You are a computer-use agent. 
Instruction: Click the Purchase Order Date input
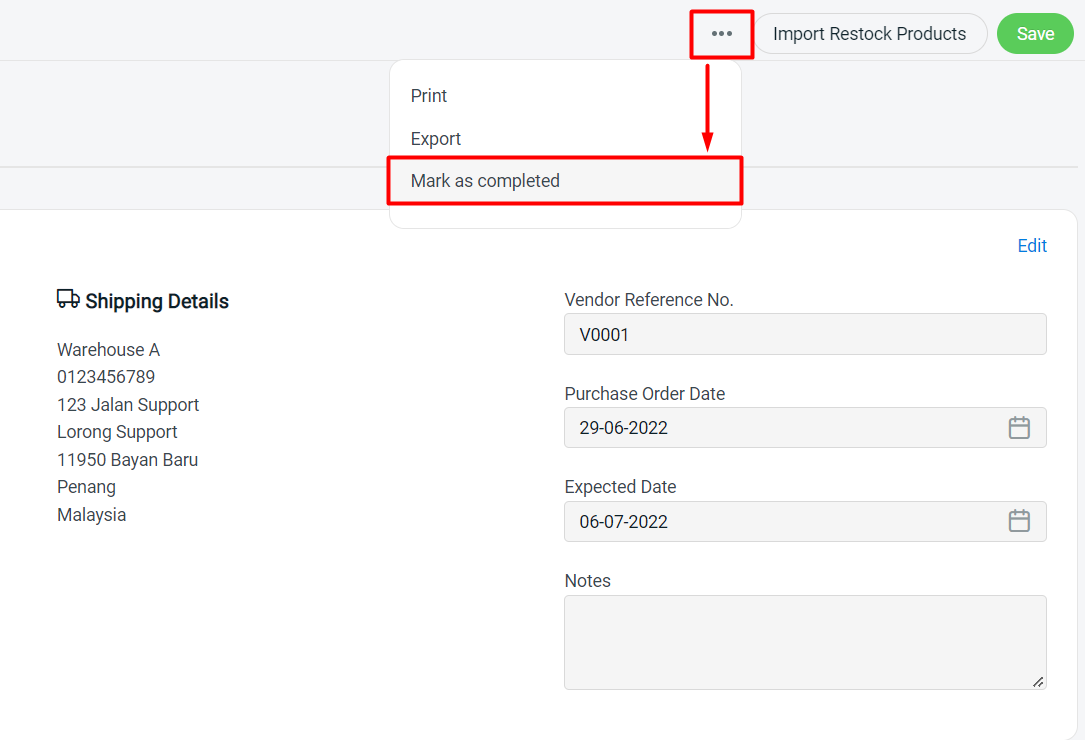780,427
